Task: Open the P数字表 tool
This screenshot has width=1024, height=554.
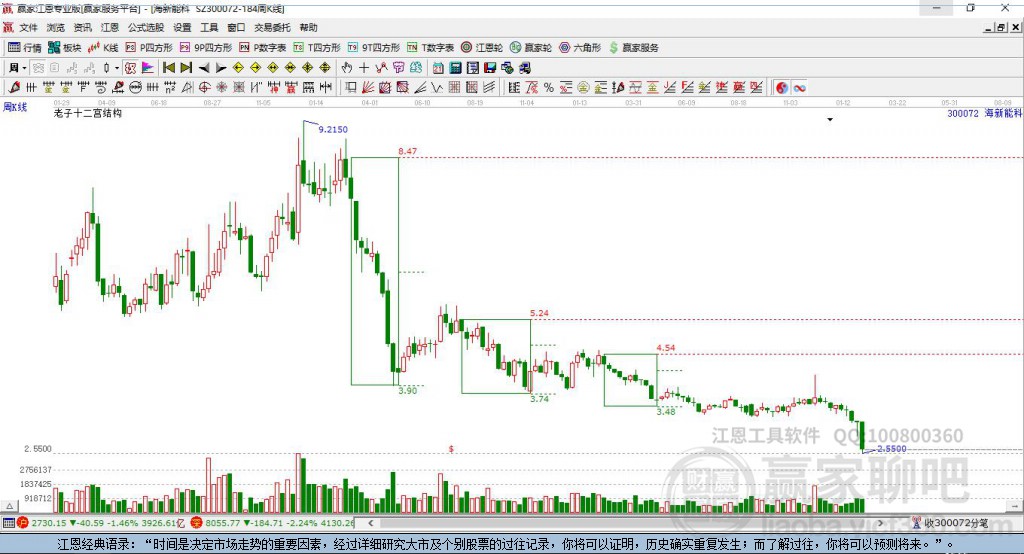Action: click(263, 48)
